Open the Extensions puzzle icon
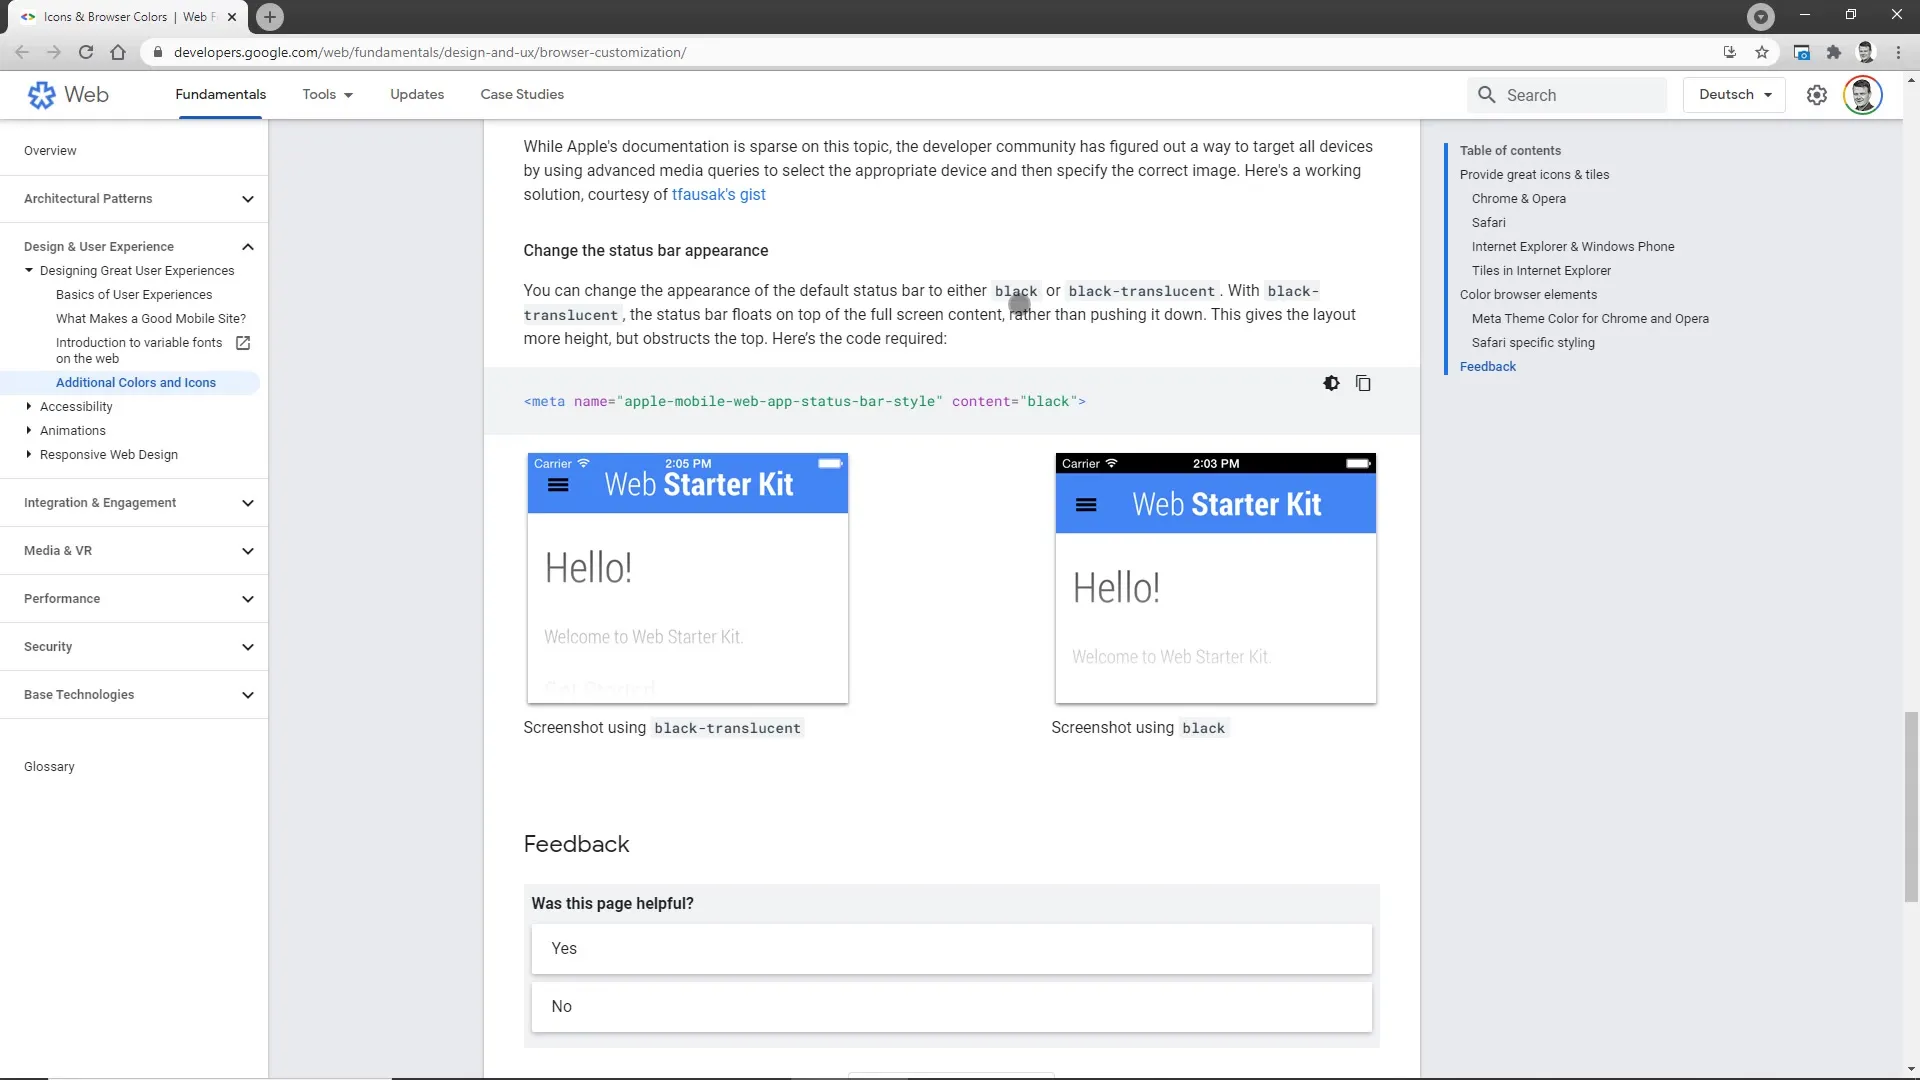The width and height of the screenshot is (1920, 1080). coord(1833,52)
